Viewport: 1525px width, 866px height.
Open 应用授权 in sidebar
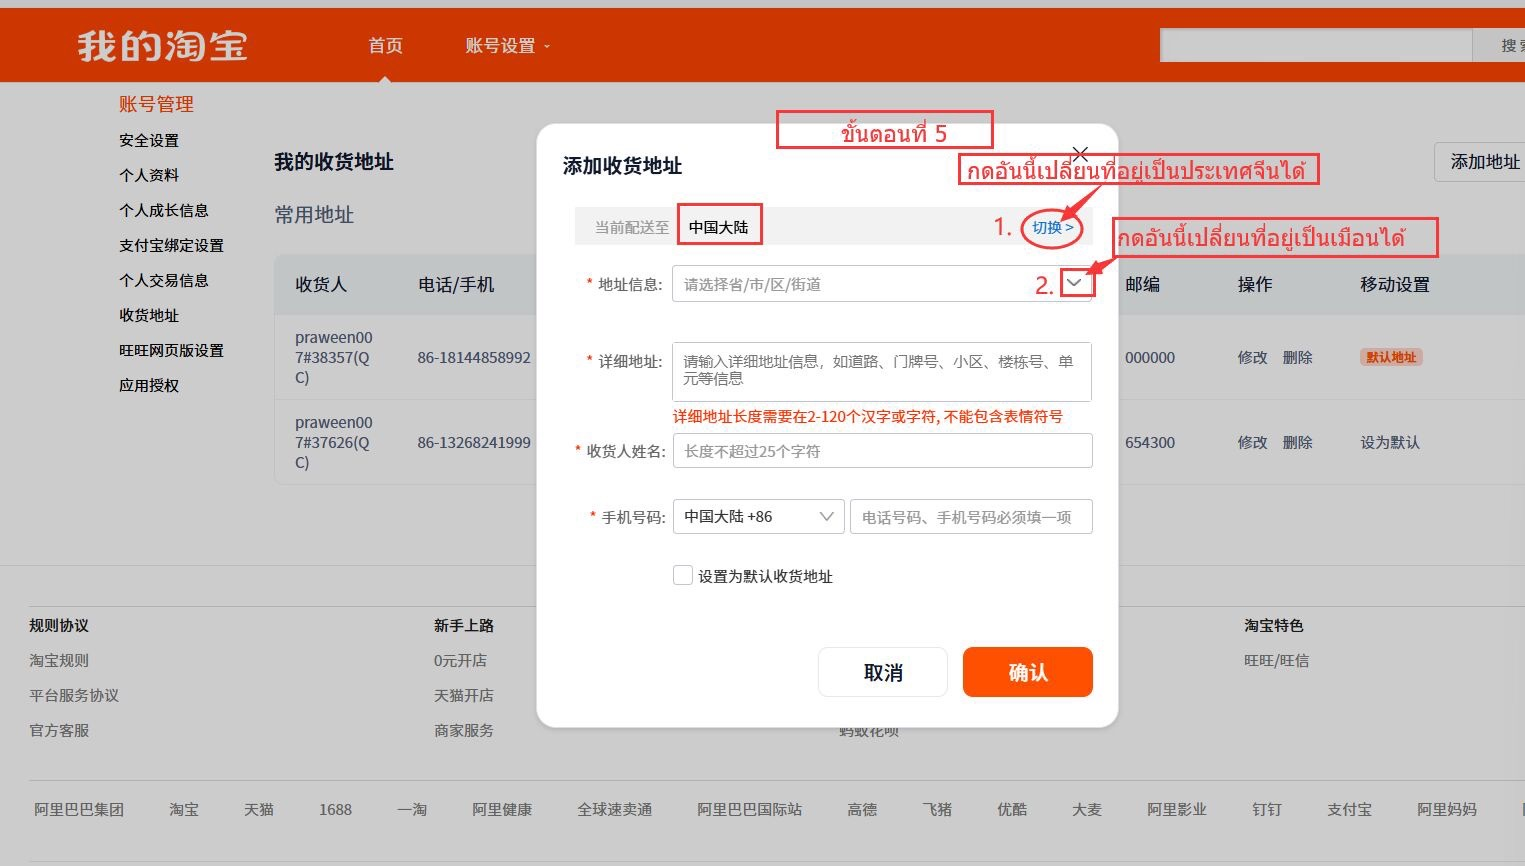(149, 386)
